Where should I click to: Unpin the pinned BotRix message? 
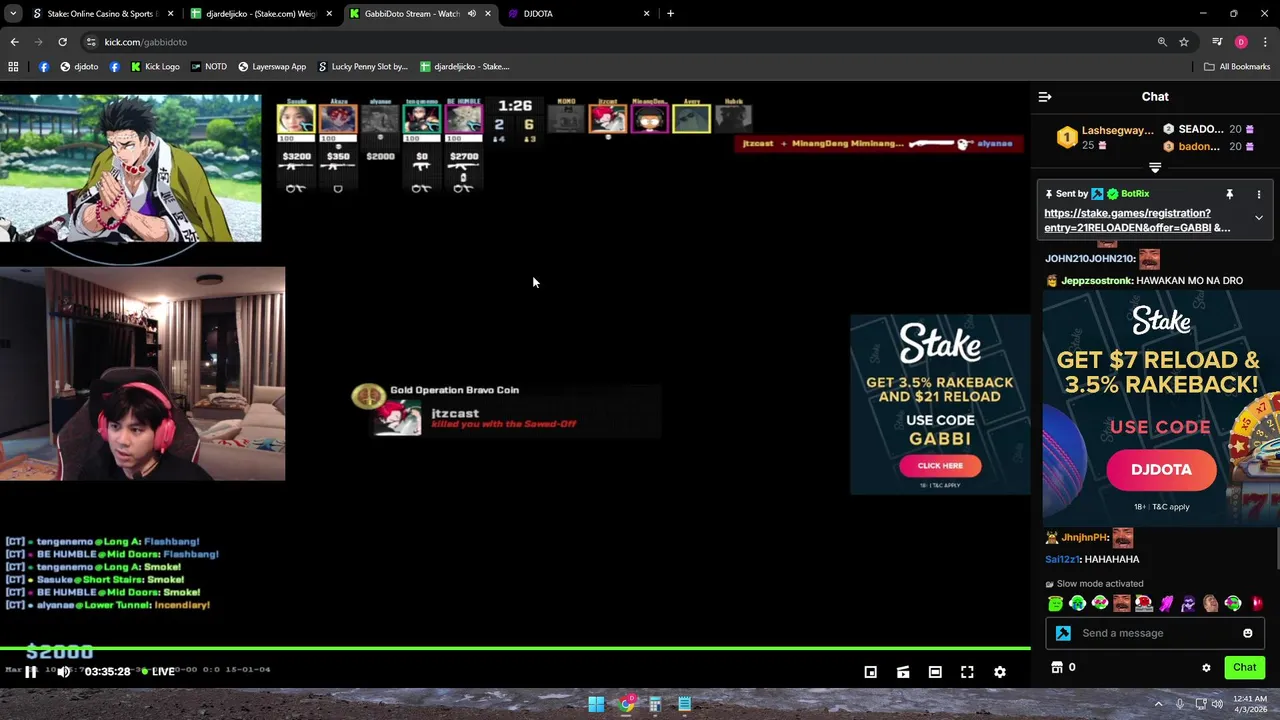coord(1230,194)
